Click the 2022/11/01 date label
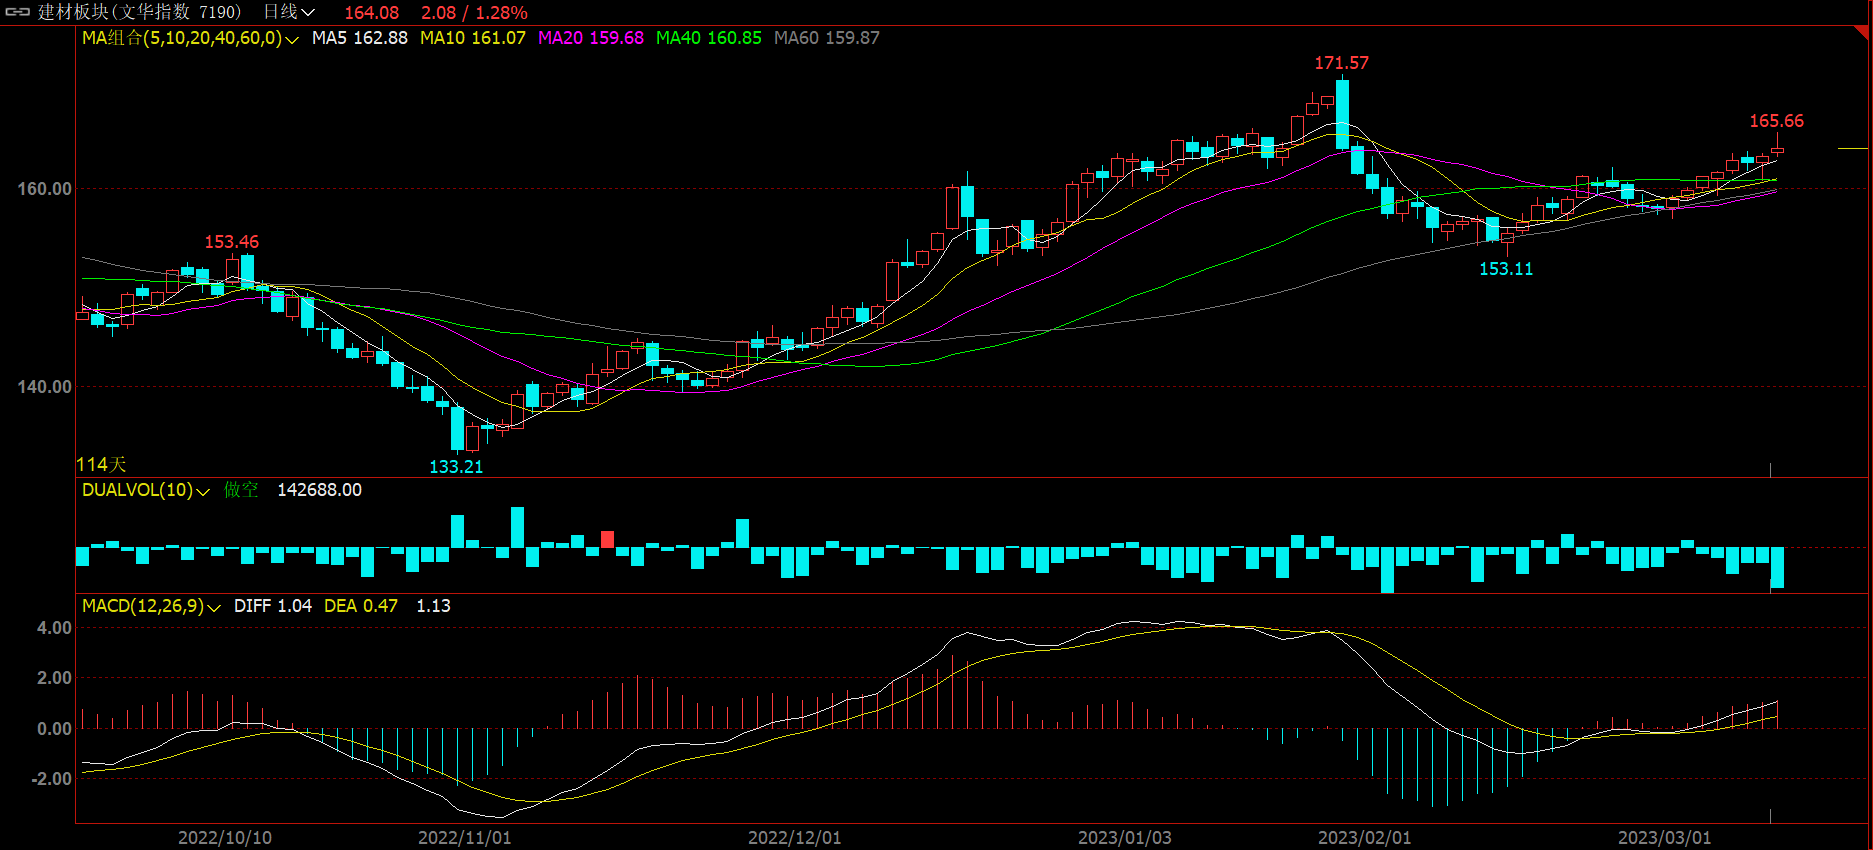Screen dimensions: 1873x850 click(x=465, y=838)
